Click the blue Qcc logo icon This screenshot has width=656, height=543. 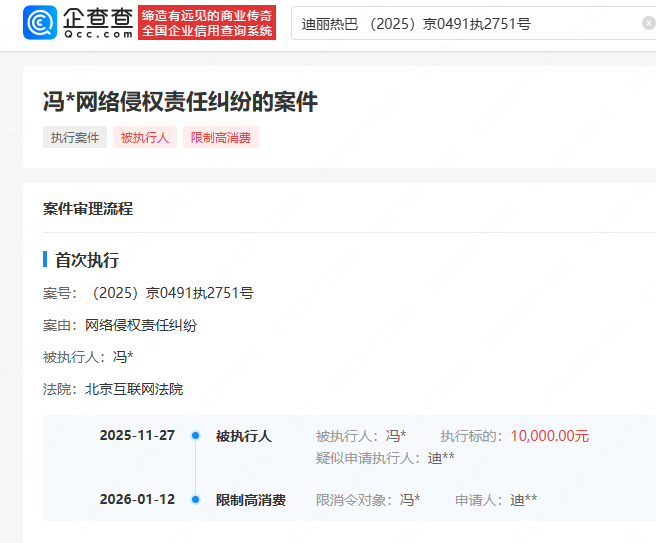[x=40, y=22]
